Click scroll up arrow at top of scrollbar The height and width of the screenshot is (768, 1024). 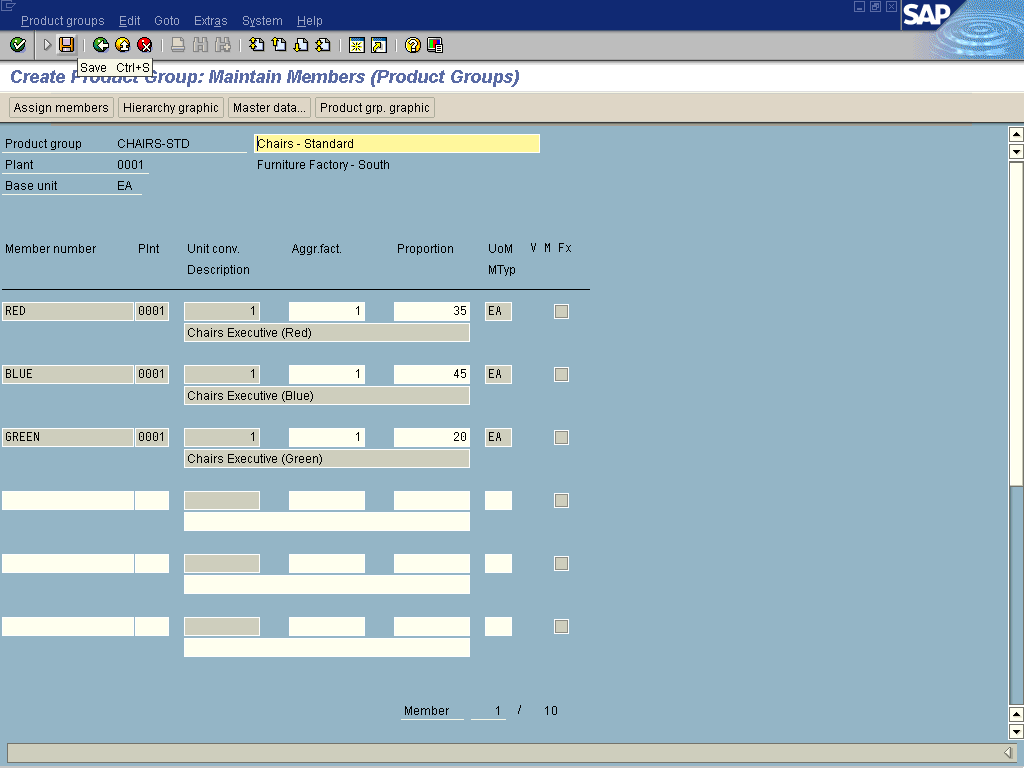pos(1016,135)
